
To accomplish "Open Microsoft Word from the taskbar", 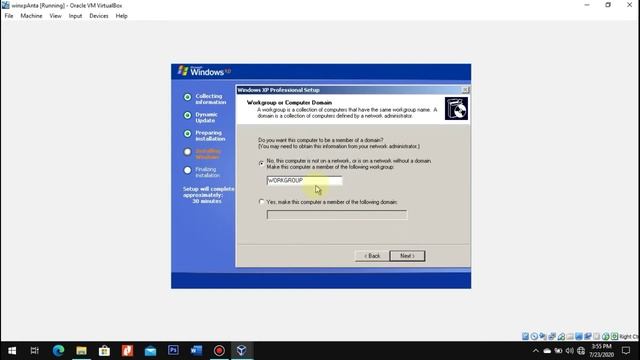I will tap(196, 351).
